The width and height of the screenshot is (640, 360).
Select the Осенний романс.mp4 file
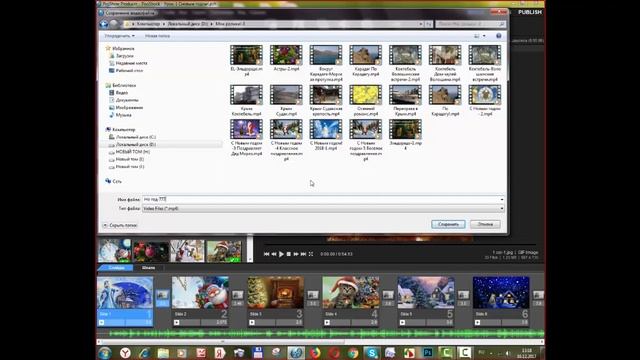coord(365,100)
